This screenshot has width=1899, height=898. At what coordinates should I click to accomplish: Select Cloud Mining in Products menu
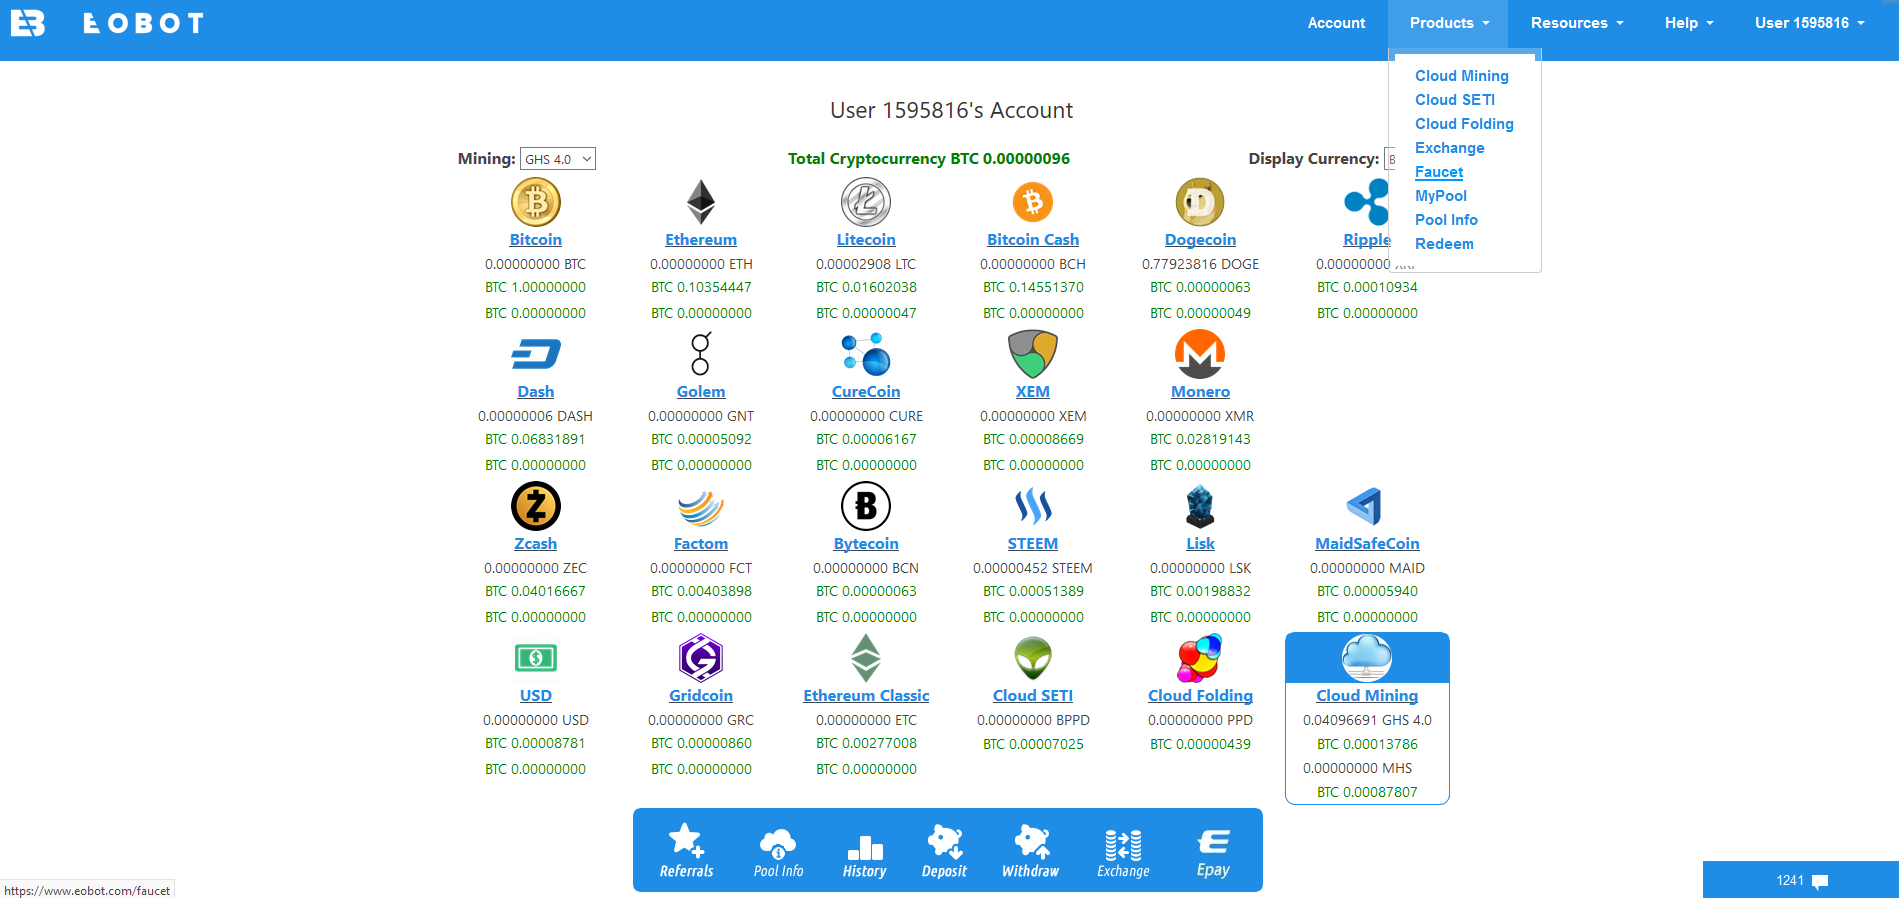tap(1462, 76)
